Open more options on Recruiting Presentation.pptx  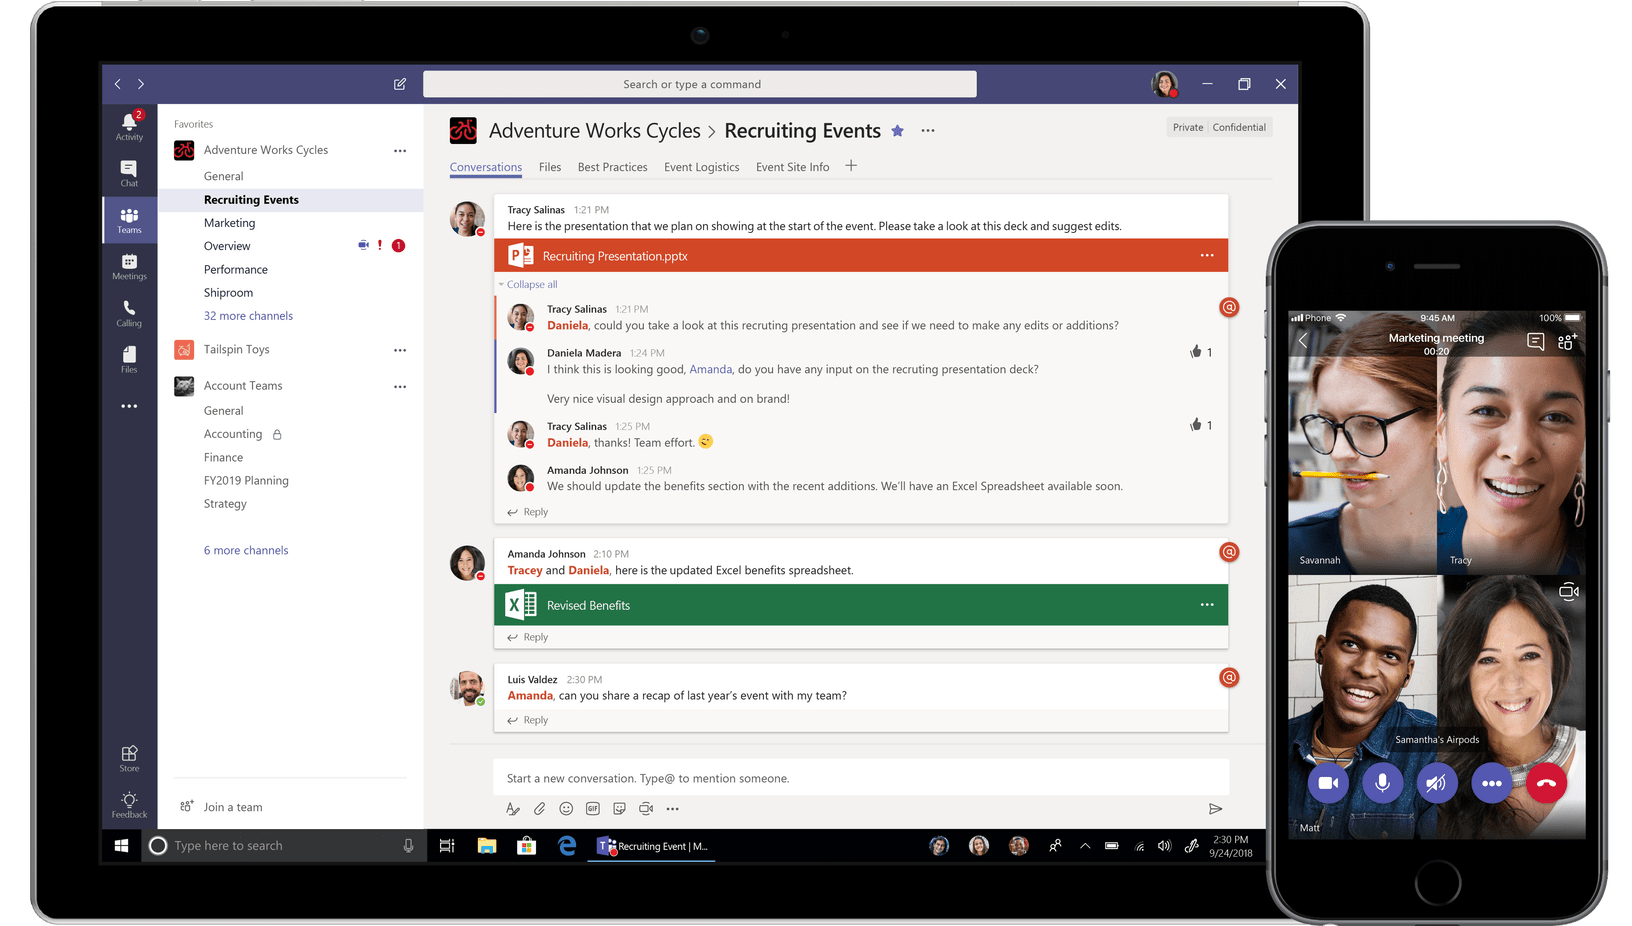click(x=1207, y=256)
